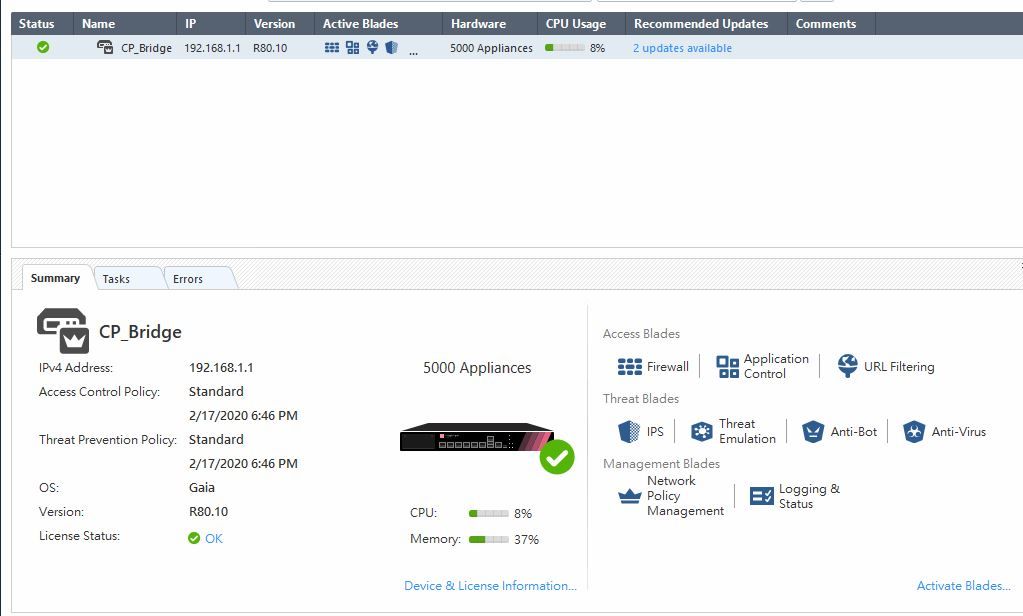The height and width of the screenshot is (616, 1023).
Task: Click the 5000 Appliances device image
Action: [476, 438]
